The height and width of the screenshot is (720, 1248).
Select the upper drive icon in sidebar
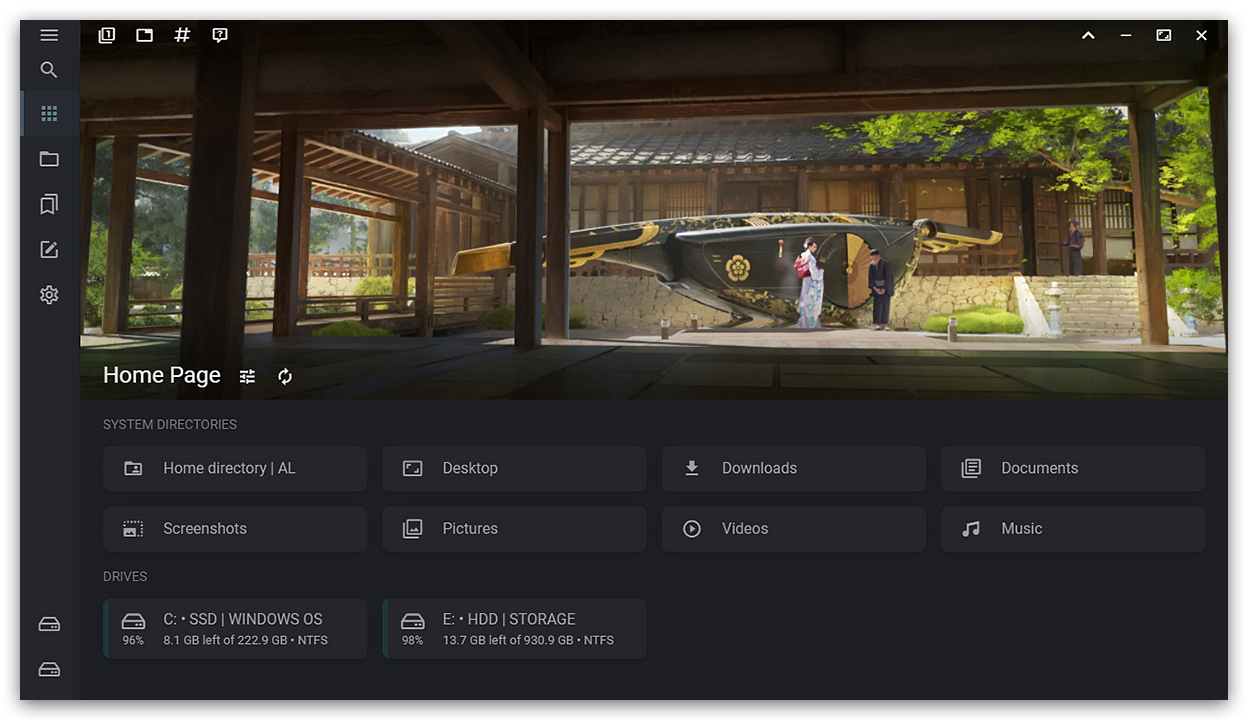click(x=49, y=625)
